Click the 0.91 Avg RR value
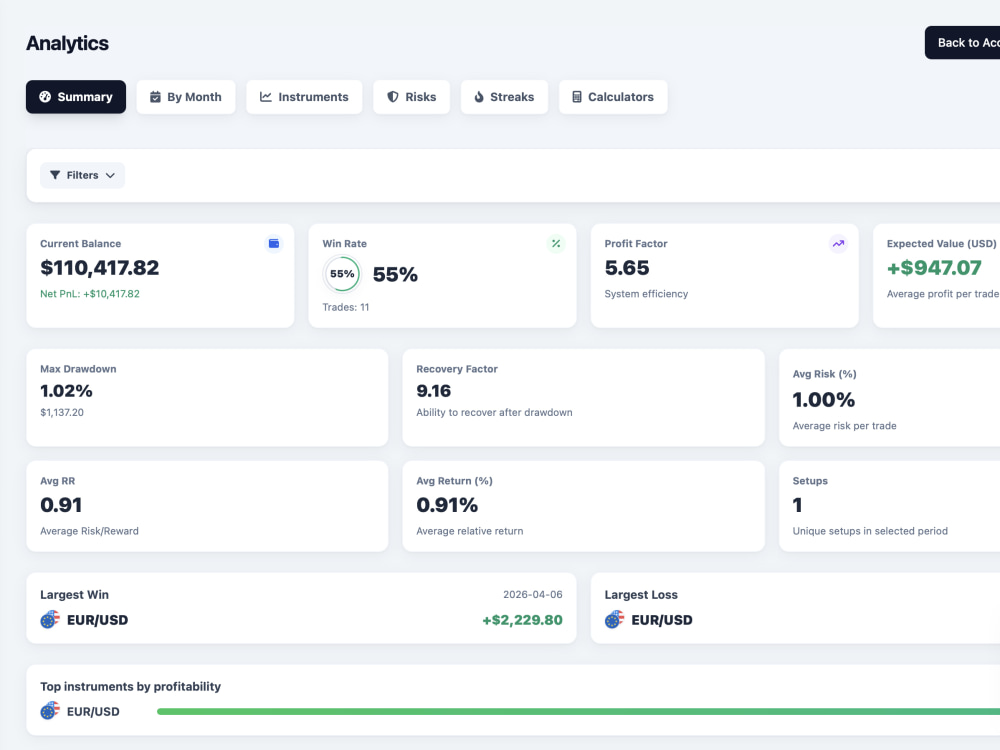The width and height of the screenshot is (1000, 750). (61, 505)
